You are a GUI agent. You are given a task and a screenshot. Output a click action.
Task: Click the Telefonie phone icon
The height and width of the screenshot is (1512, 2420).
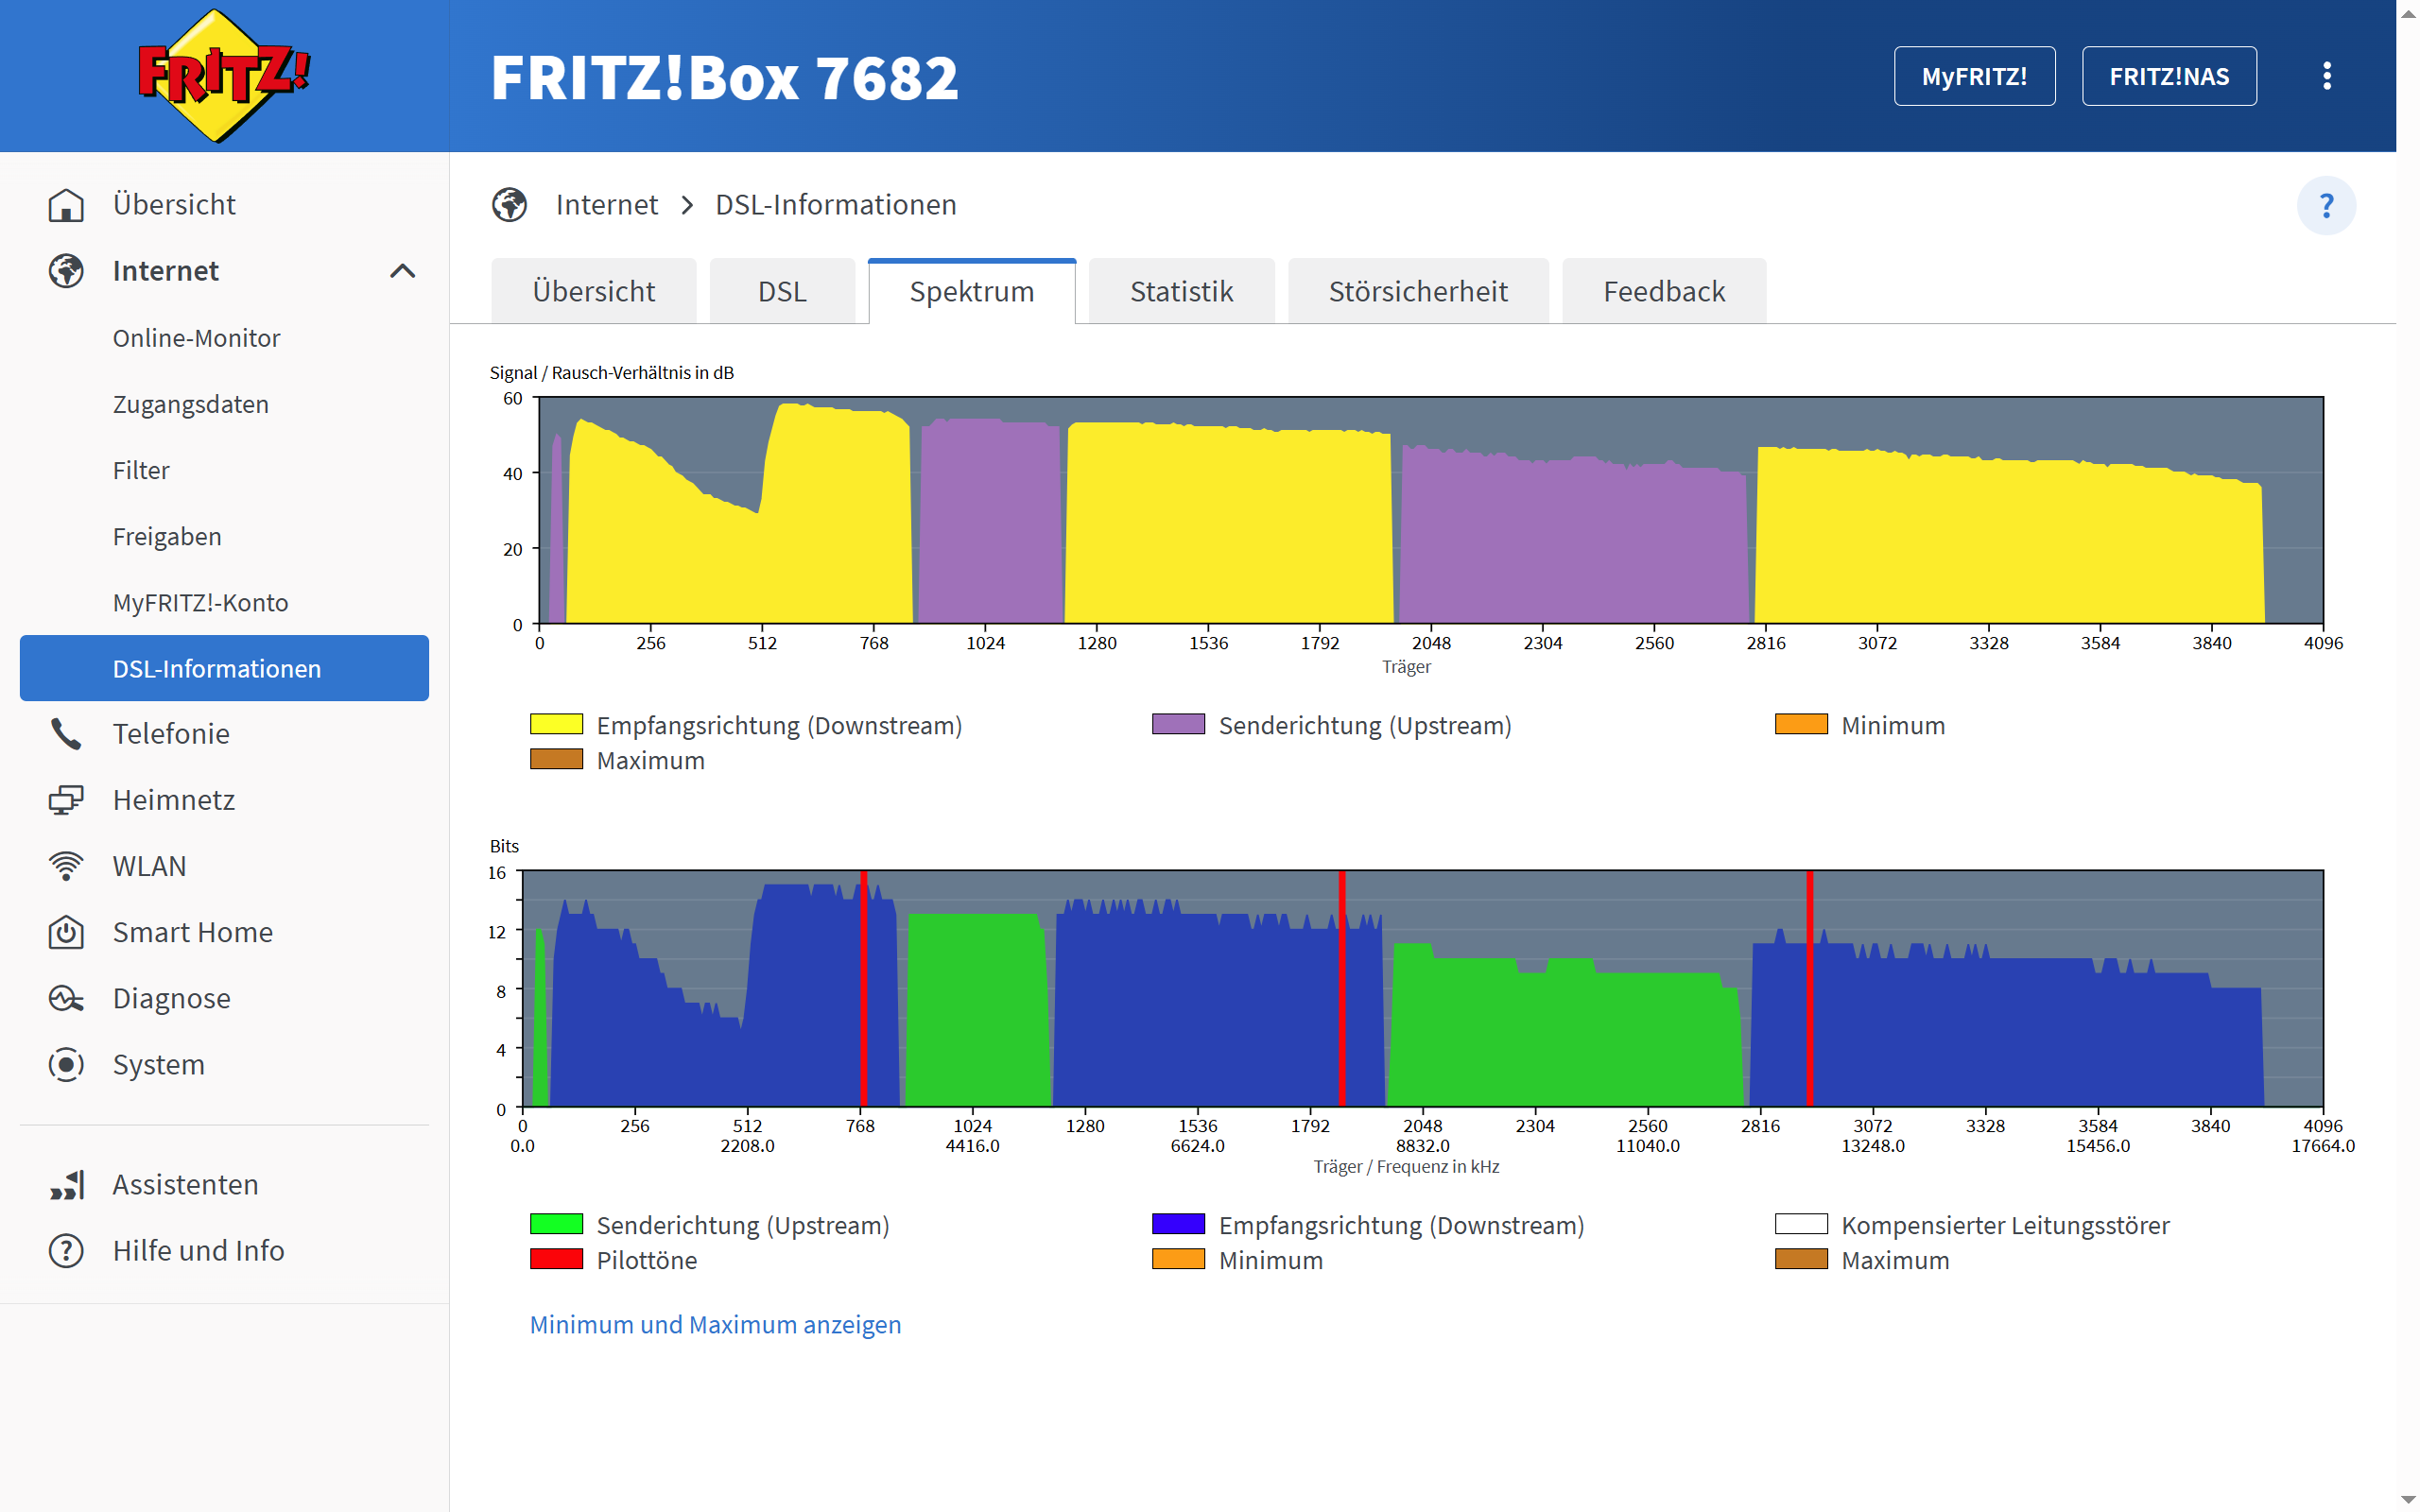66,734
